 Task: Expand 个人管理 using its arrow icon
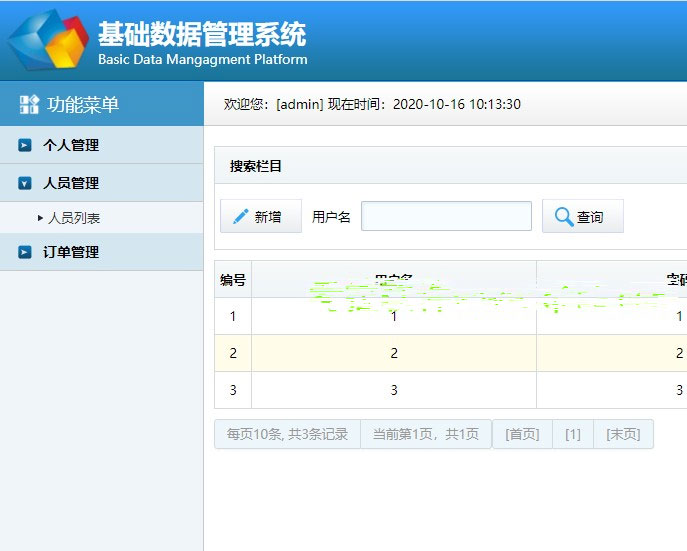24,145
